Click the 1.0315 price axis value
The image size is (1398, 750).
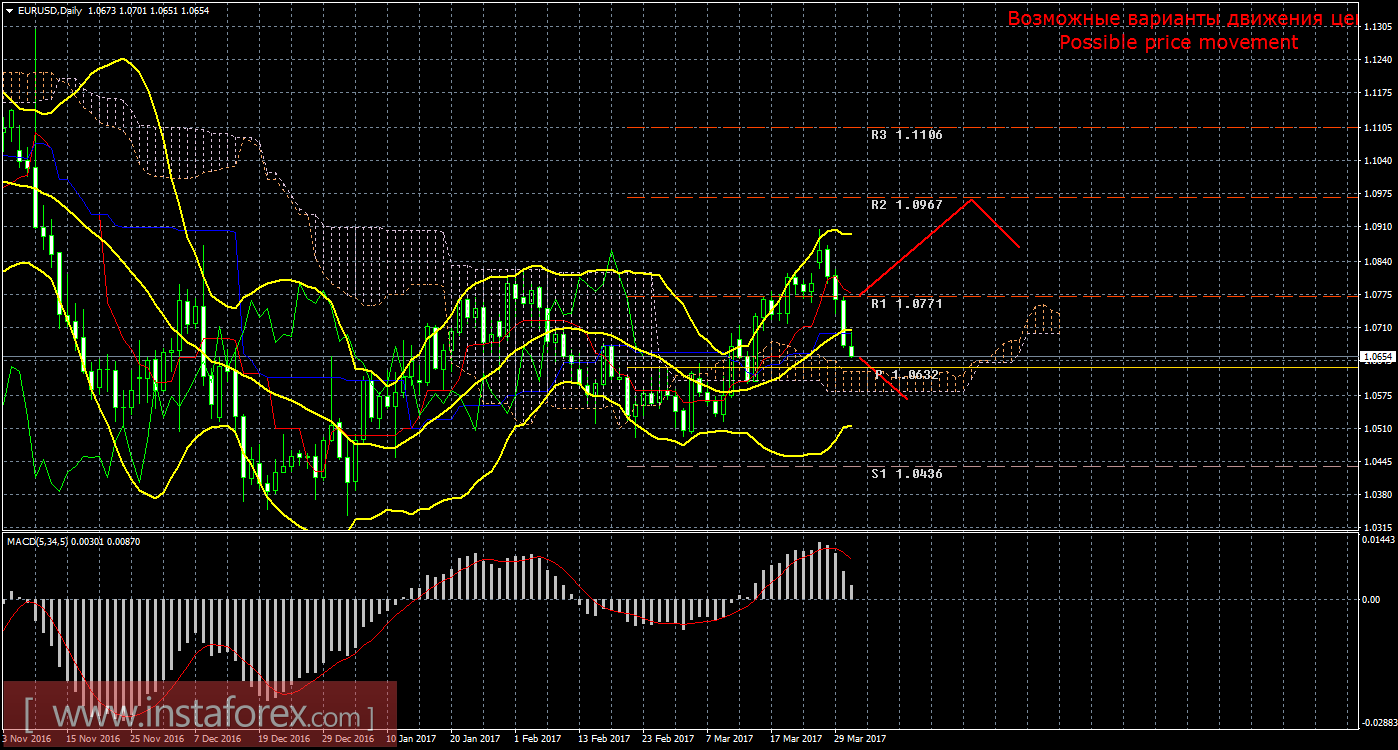point(1379,527)
